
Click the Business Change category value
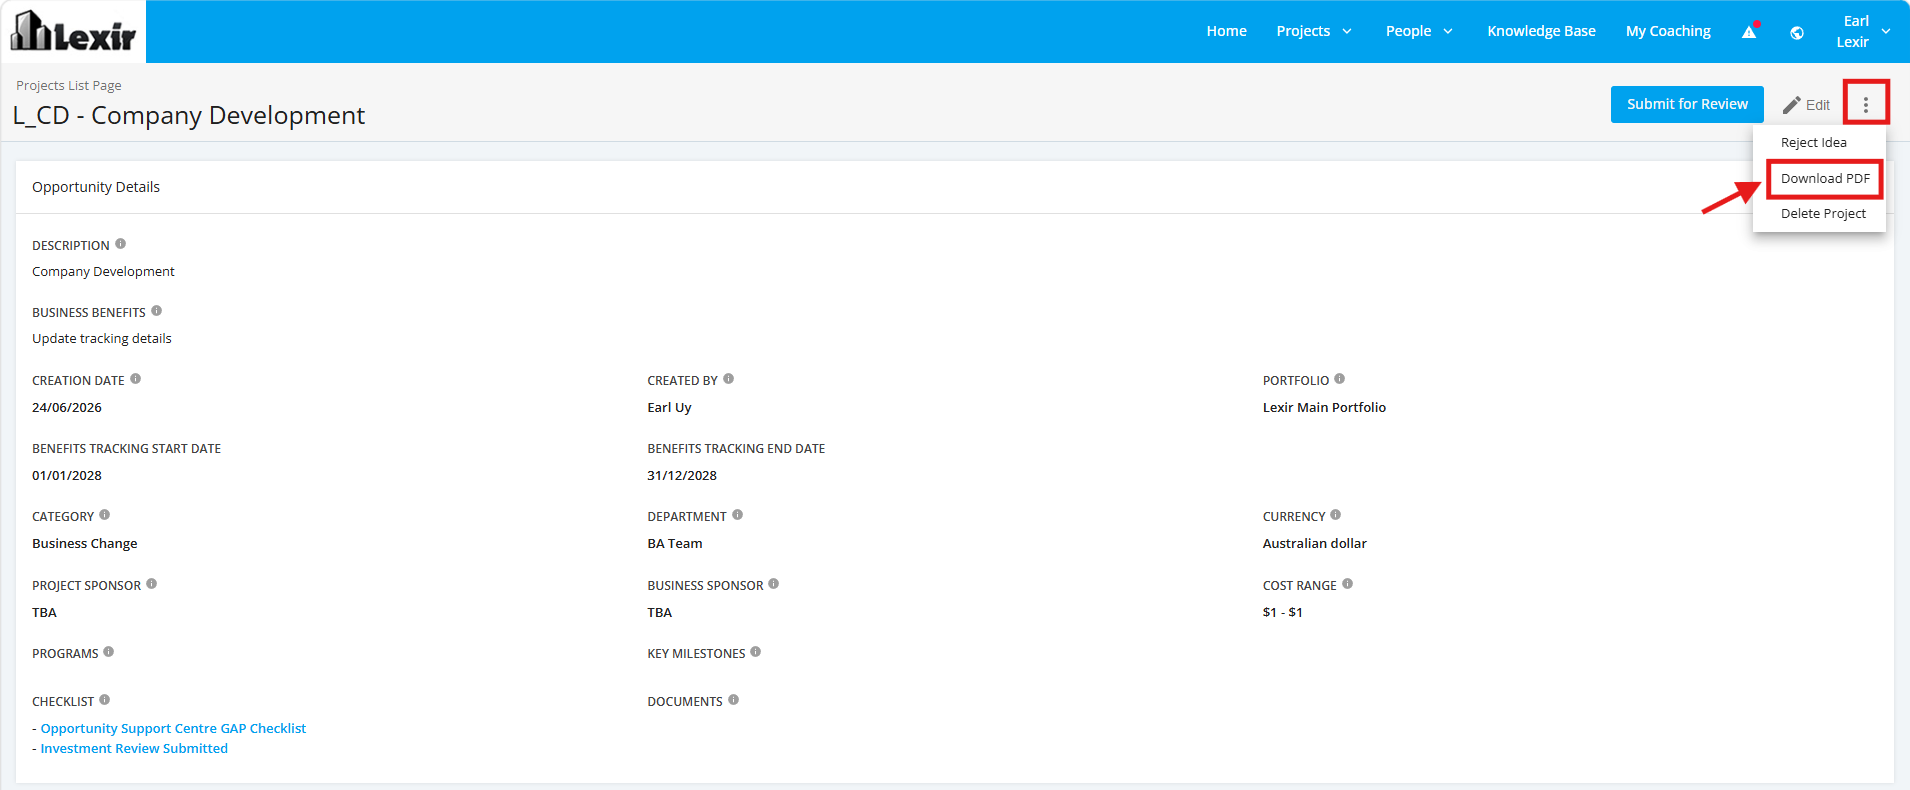[x=85, y=543]
